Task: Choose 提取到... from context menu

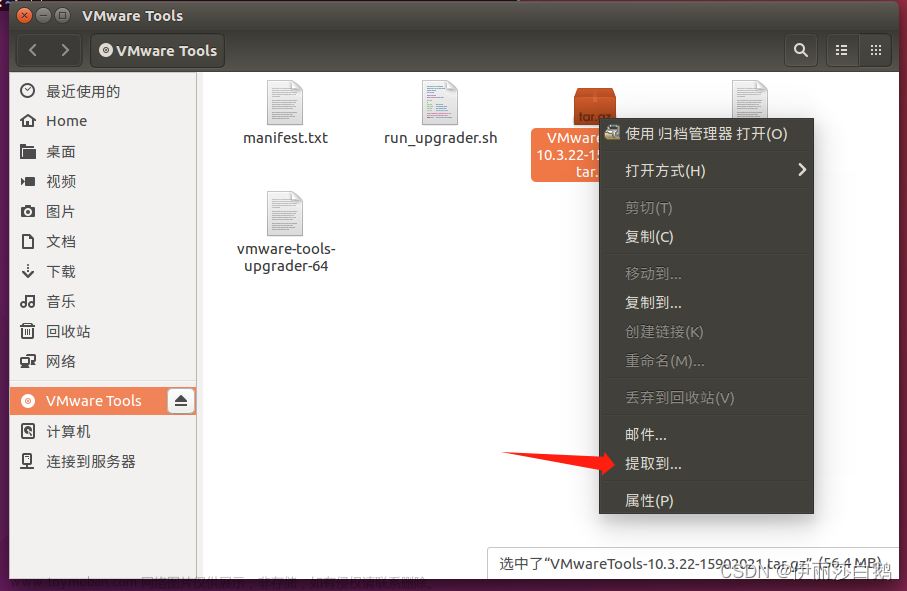Action: (x=706, y=464)
